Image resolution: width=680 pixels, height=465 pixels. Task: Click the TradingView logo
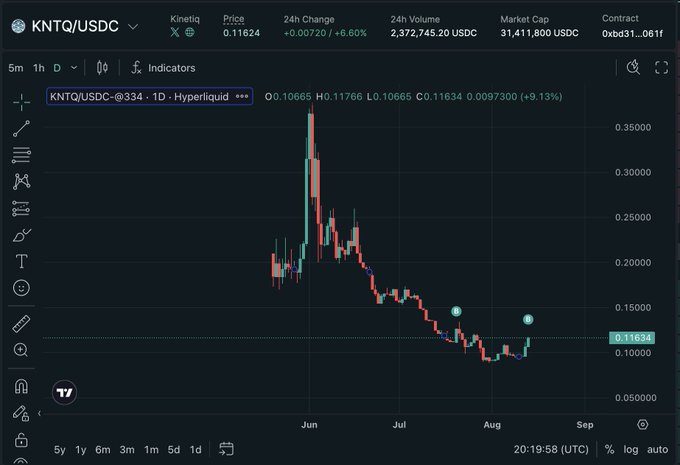(65, 393)
